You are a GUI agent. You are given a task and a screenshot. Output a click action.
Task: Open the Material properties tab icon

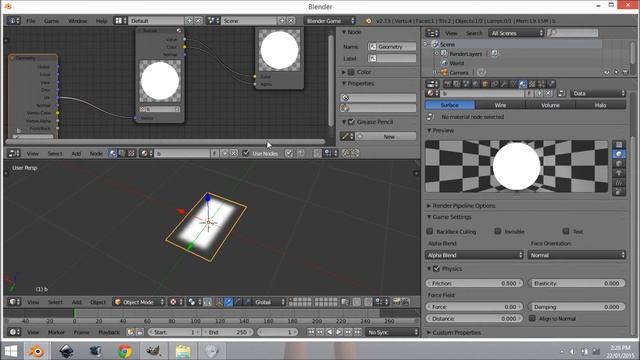[x=523, y=84]
